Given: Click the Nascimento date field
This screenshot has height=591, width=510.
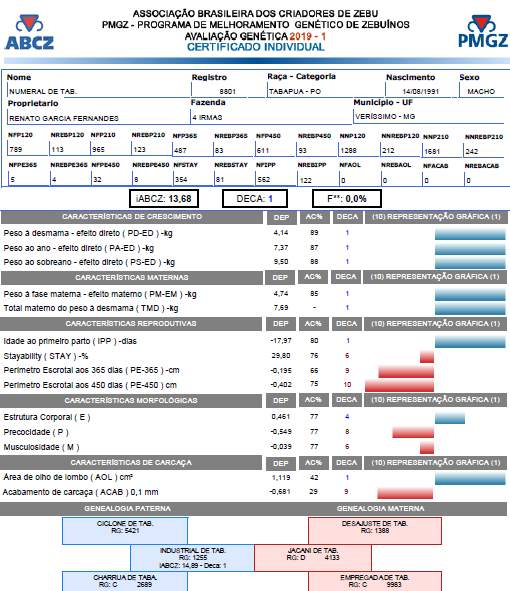Looking at the screenshot, I should click(x=421, y=91).
